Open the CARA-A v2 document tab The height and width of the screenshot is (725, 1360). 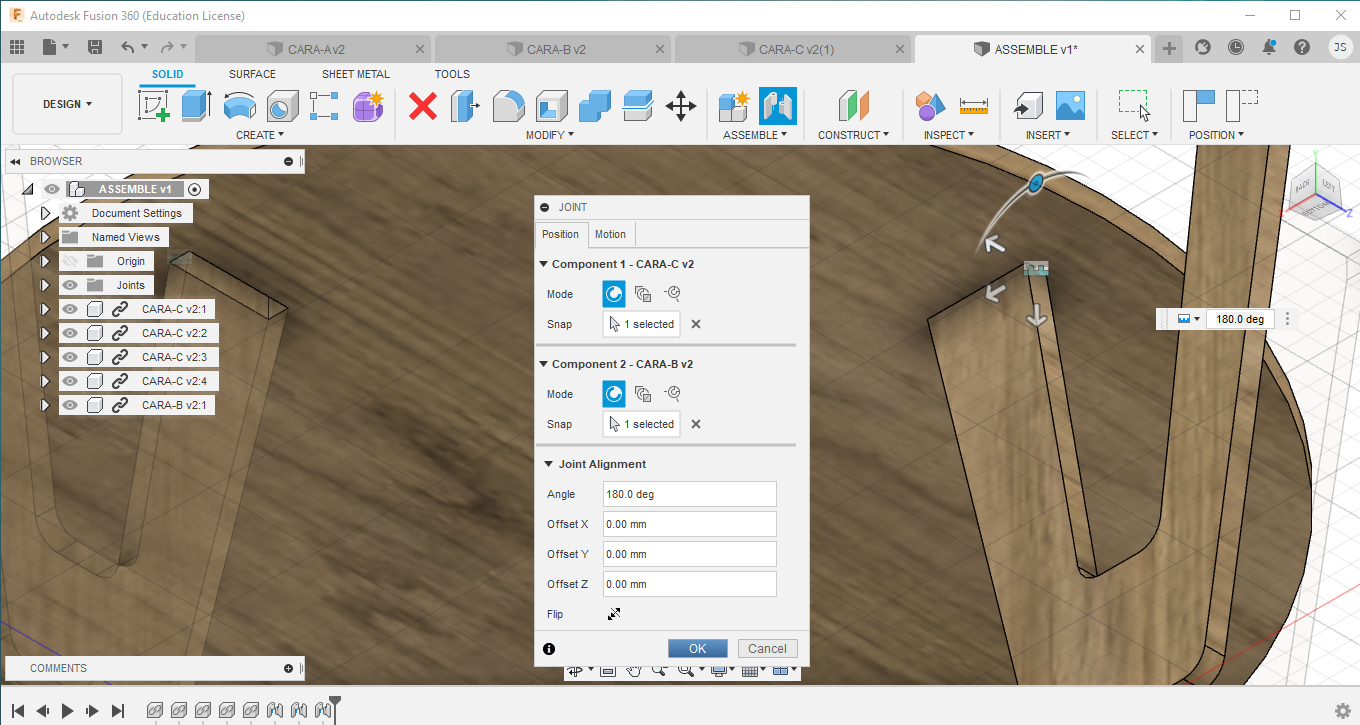coord(314,49)
